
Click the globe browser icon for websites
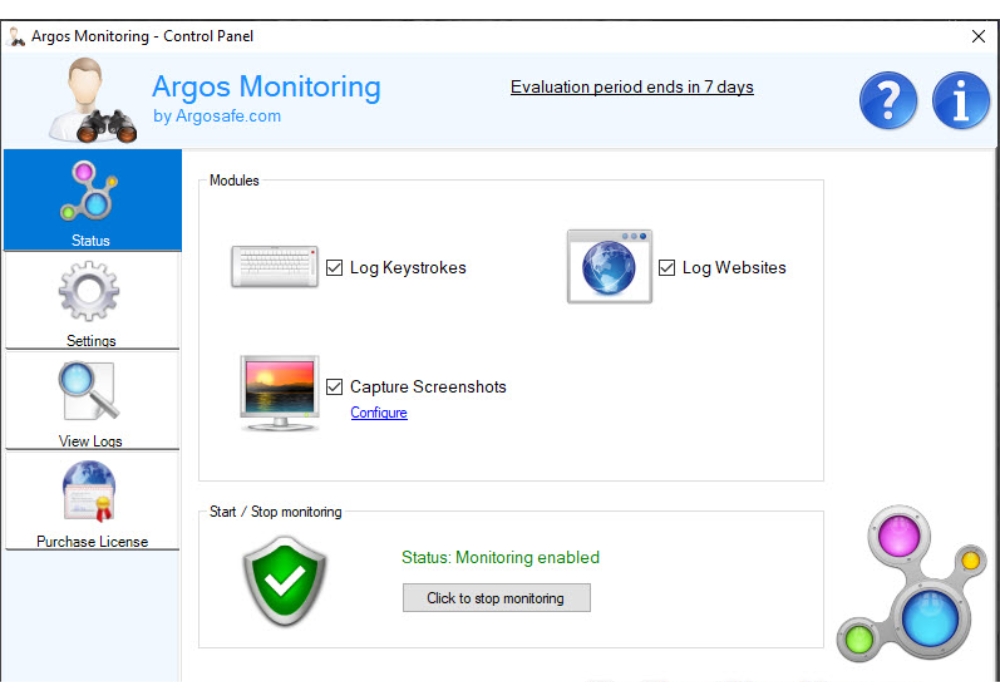[x=609, y=266]
